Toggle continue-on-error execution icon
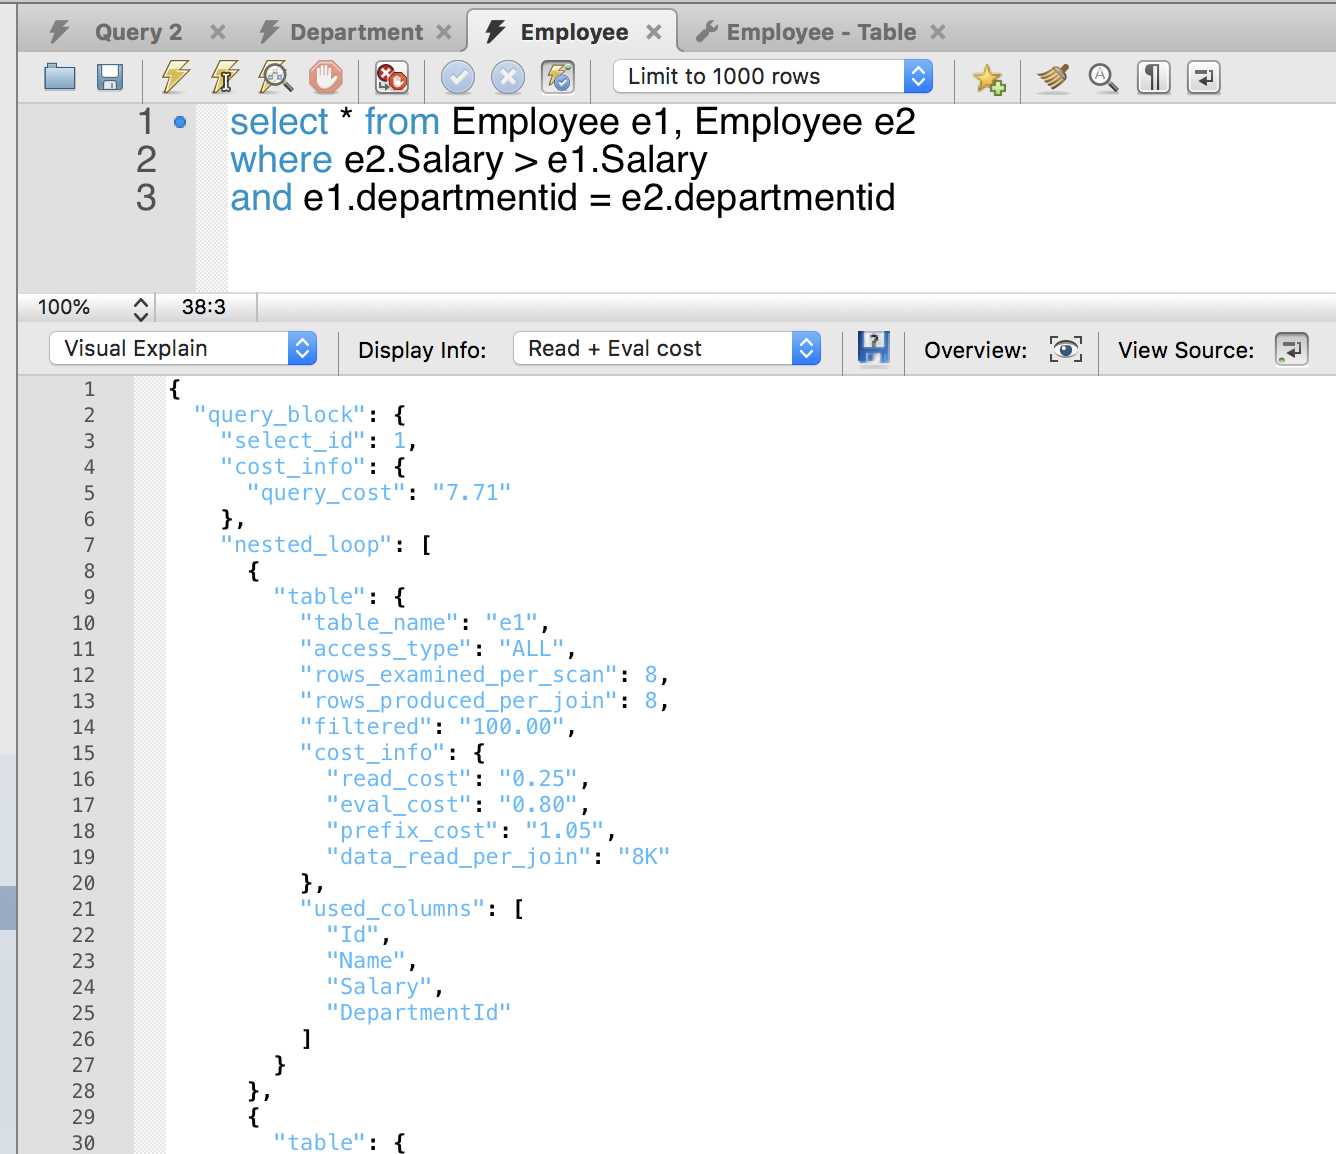1336x1154 pixels. tap(391, 77)
